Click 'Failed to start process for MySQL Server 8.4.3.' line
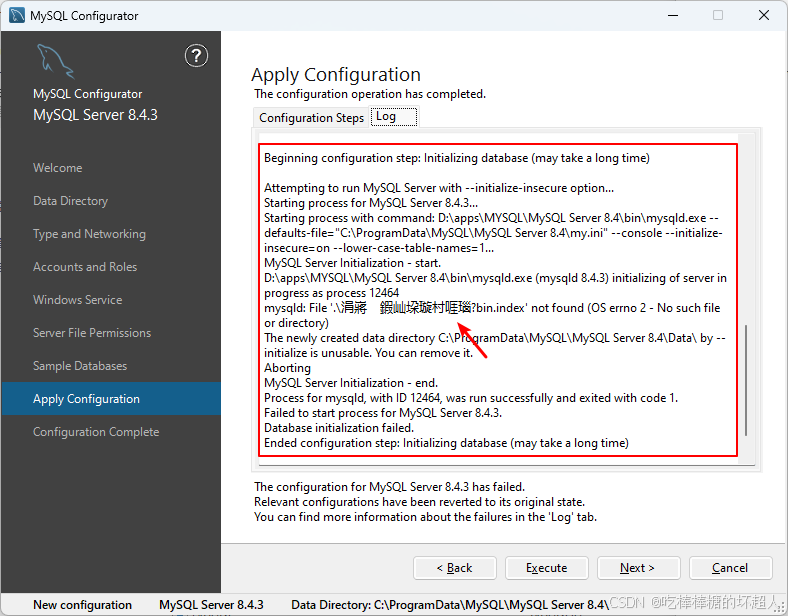The height and width of the screenshot is (616, 788). (383, 413)
